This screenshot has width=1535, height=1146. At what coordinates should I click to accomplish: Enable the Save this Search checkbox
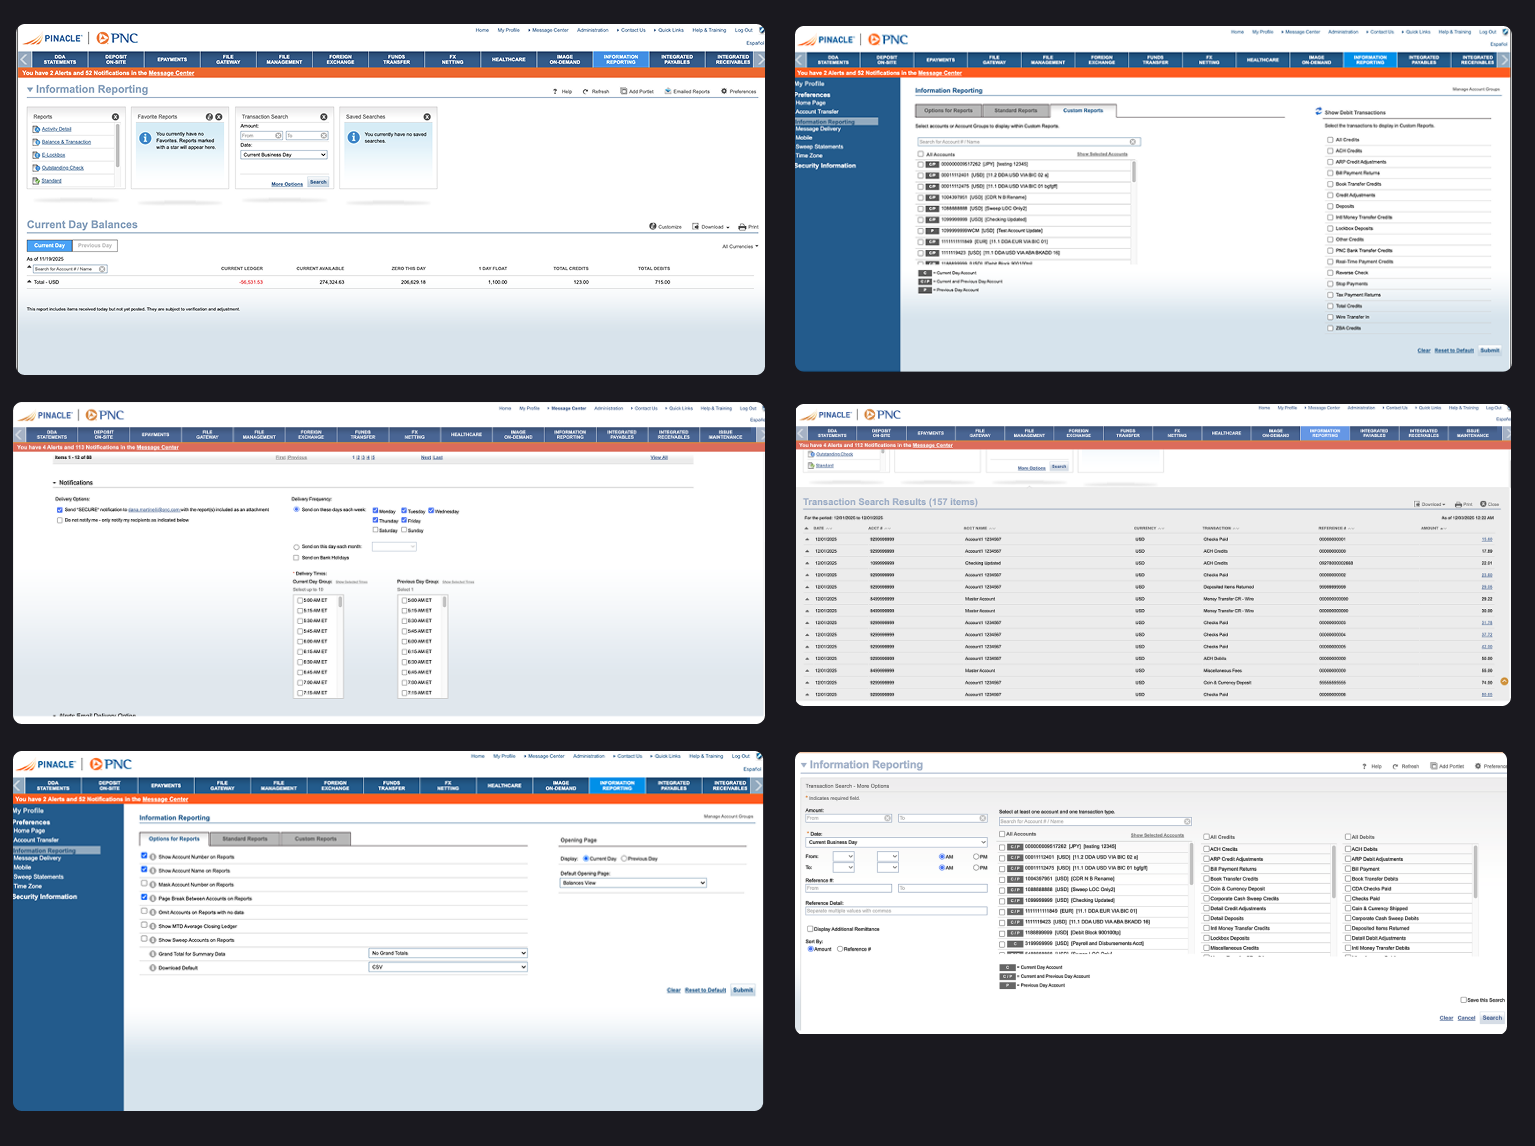[x=1463, y=1000]
